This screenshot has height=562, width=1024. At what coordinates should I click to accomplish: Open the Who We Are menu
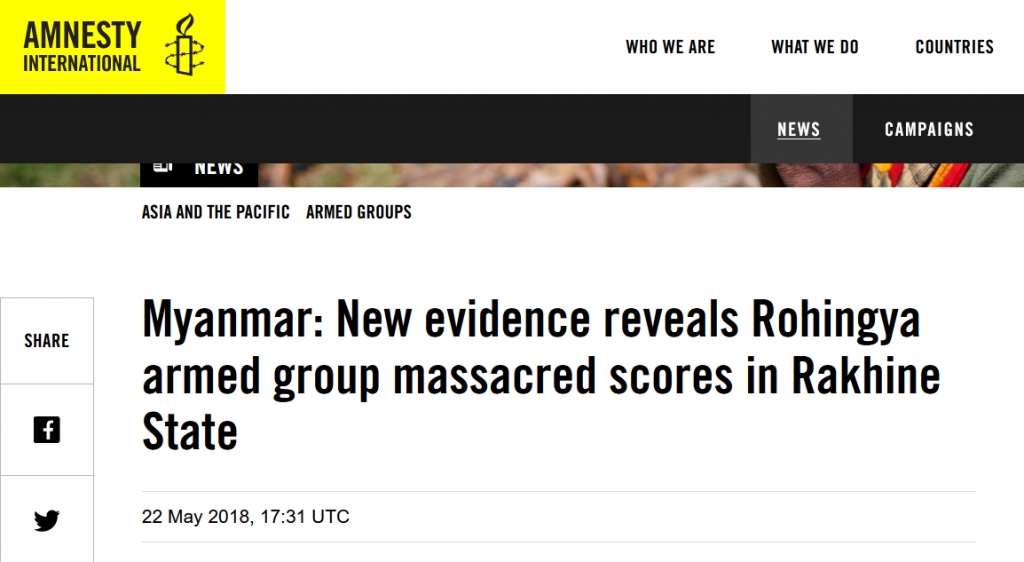670,47
